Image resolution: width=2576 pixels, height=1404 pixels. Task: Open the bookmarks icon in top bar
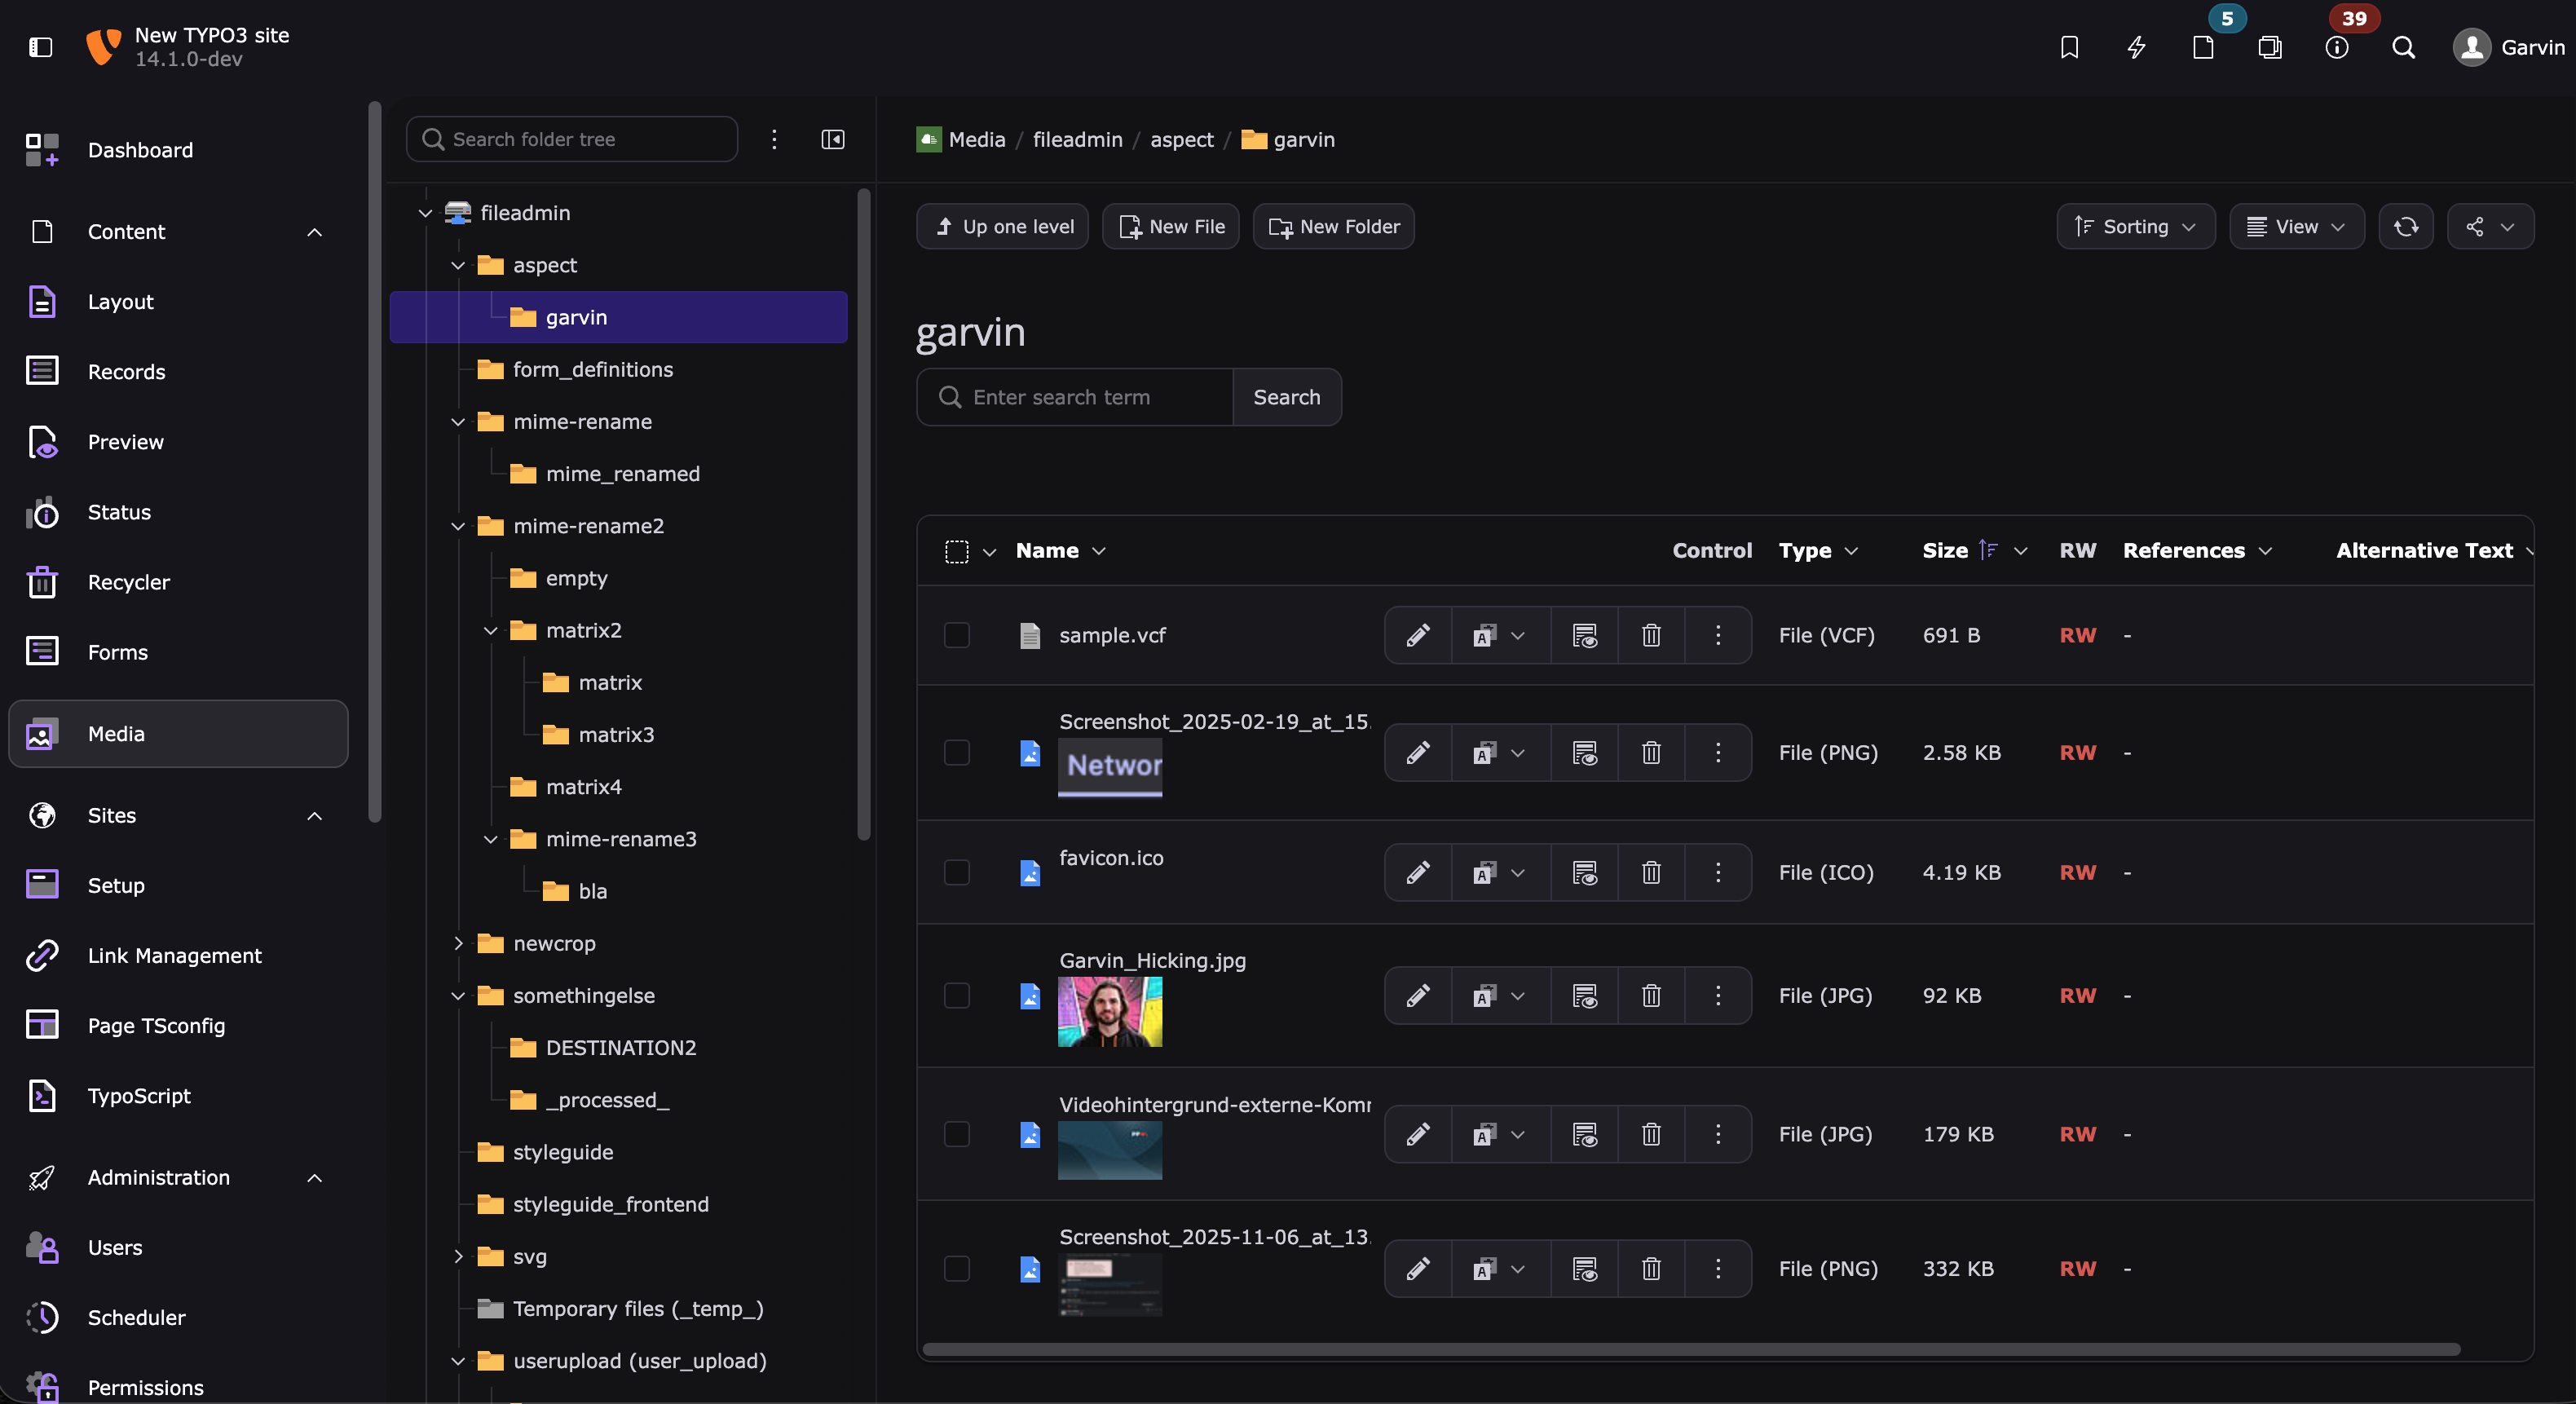pyautogui.click(x=2069, y=47)
